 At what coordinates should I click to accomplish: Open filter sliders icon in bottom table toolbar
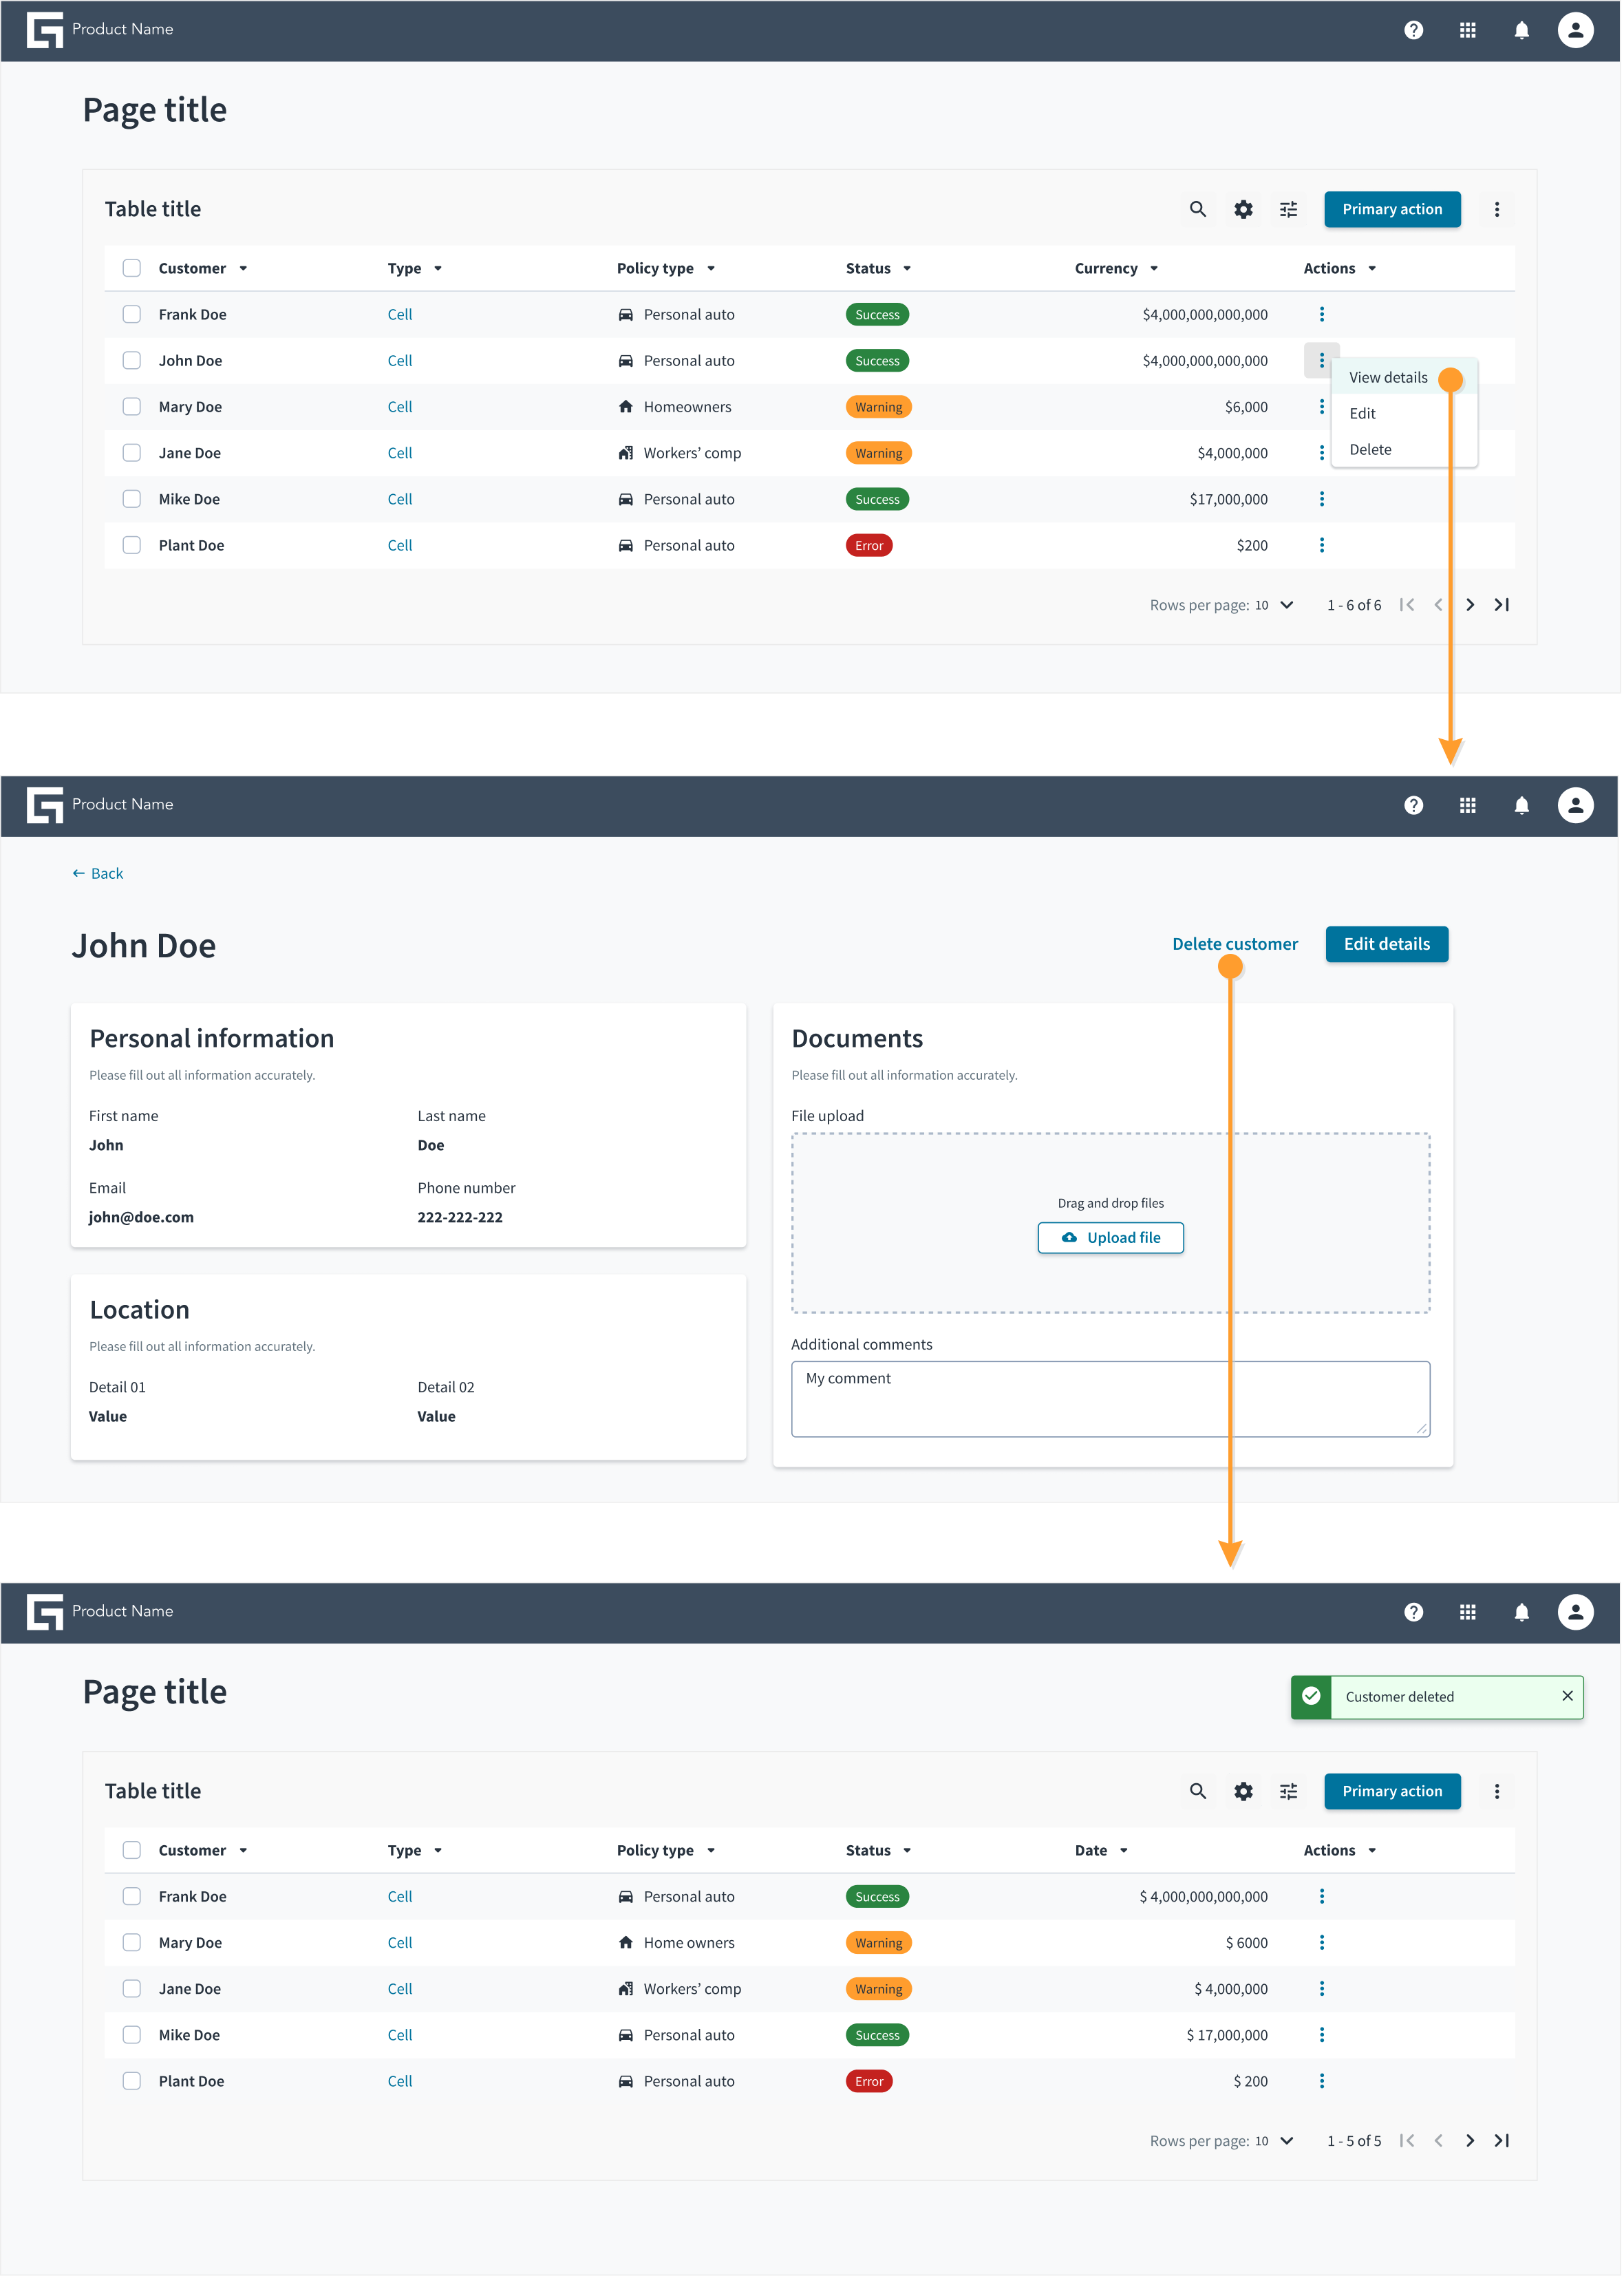tap(1289, 1792)
